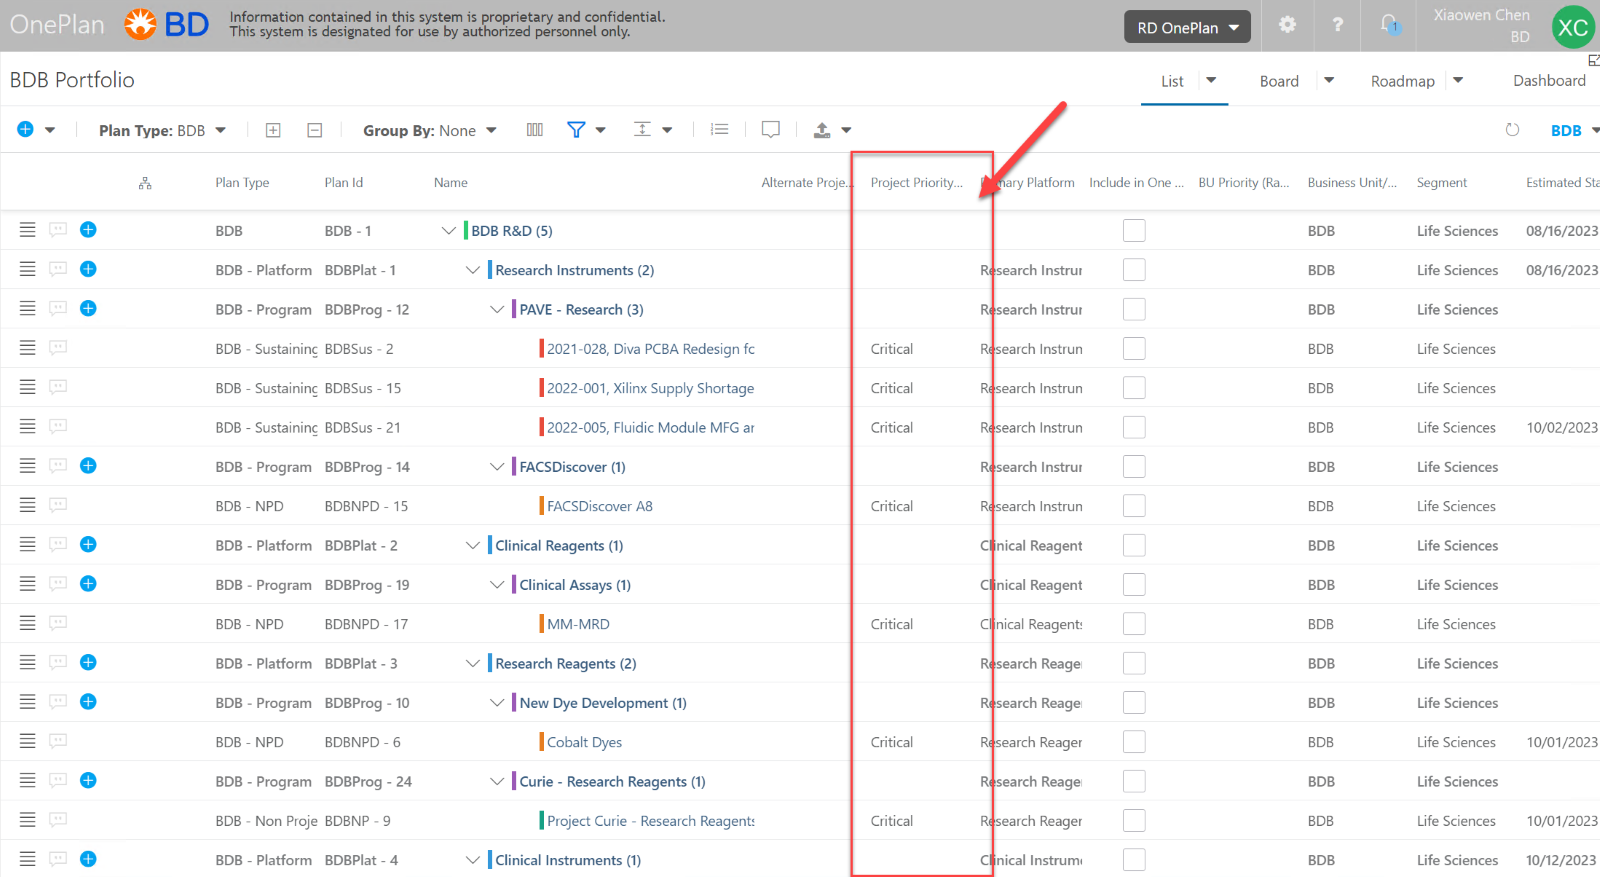
Task: Open the notifications bell icon
Action: pos(1389,25)
